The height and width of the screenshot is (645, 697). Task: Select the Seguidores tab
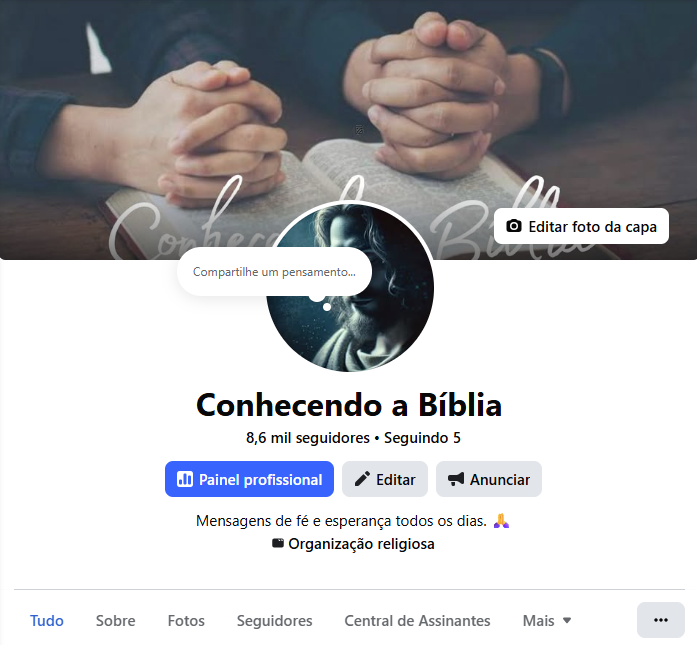pos(274,620)
